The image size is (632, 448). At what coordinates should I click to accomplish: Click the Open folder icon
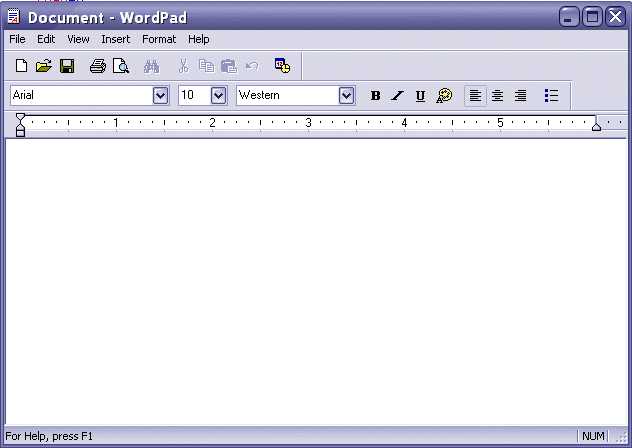(44, 66)
